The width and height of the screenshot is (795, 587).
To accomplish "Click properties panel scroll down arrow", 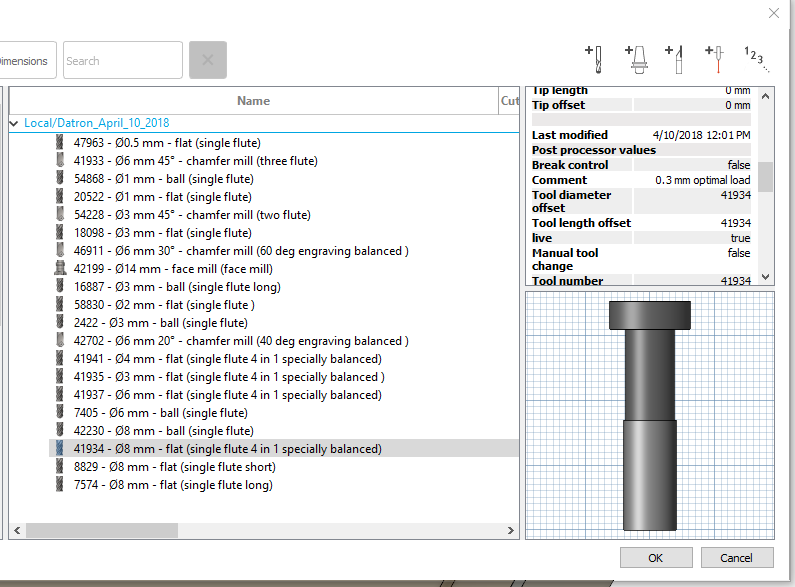I will coord(766,277).
